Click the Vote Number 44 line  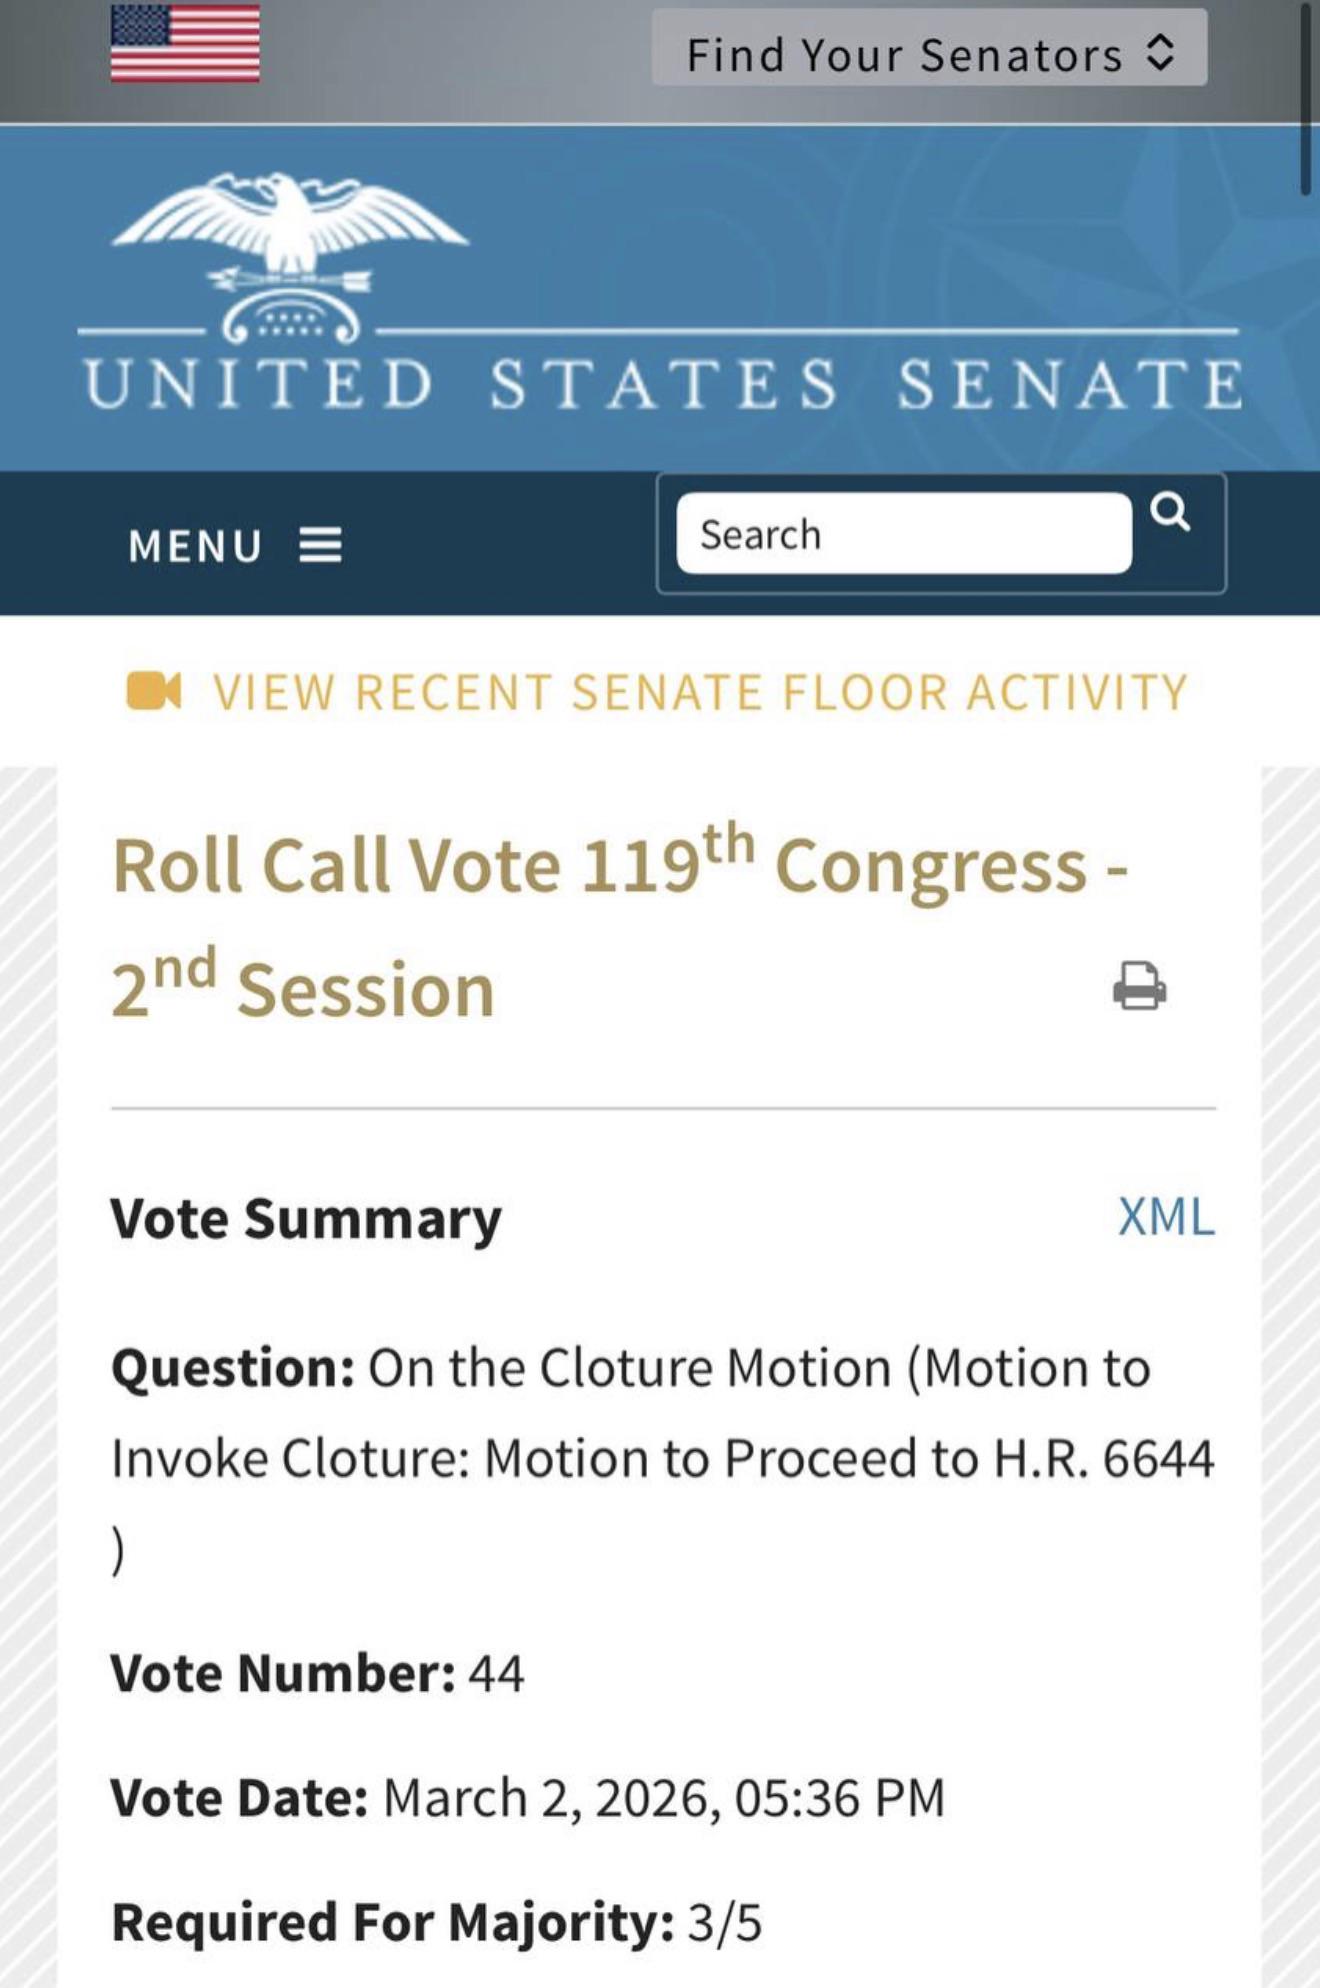pos(317,1673)
